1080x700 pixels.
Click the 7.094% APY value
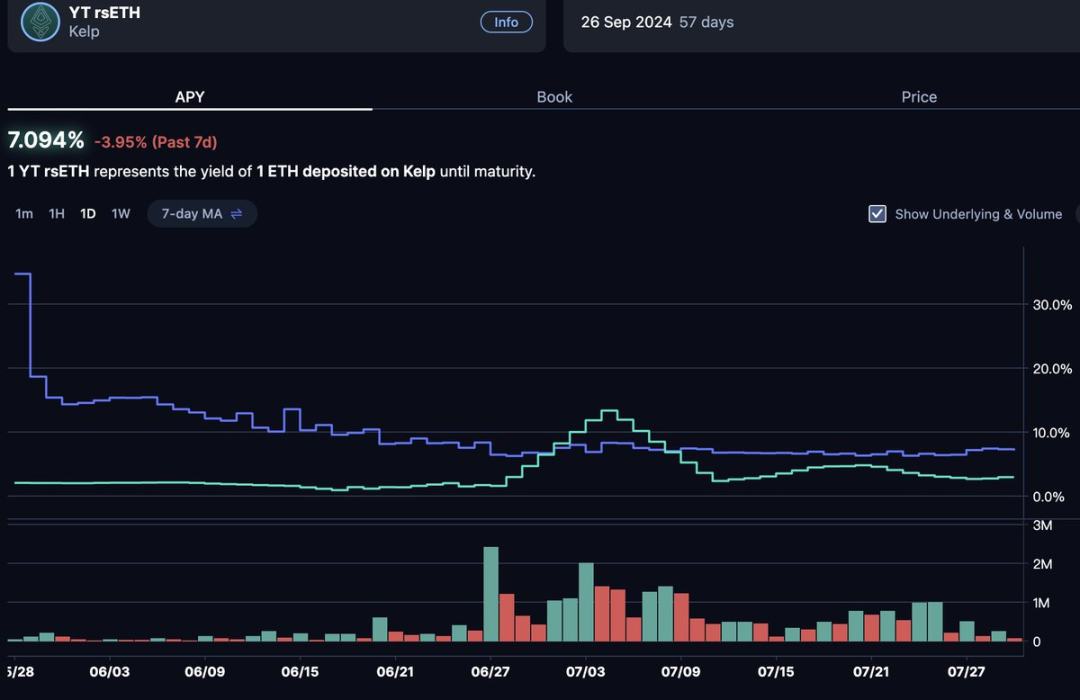click(x=46, y=141)
